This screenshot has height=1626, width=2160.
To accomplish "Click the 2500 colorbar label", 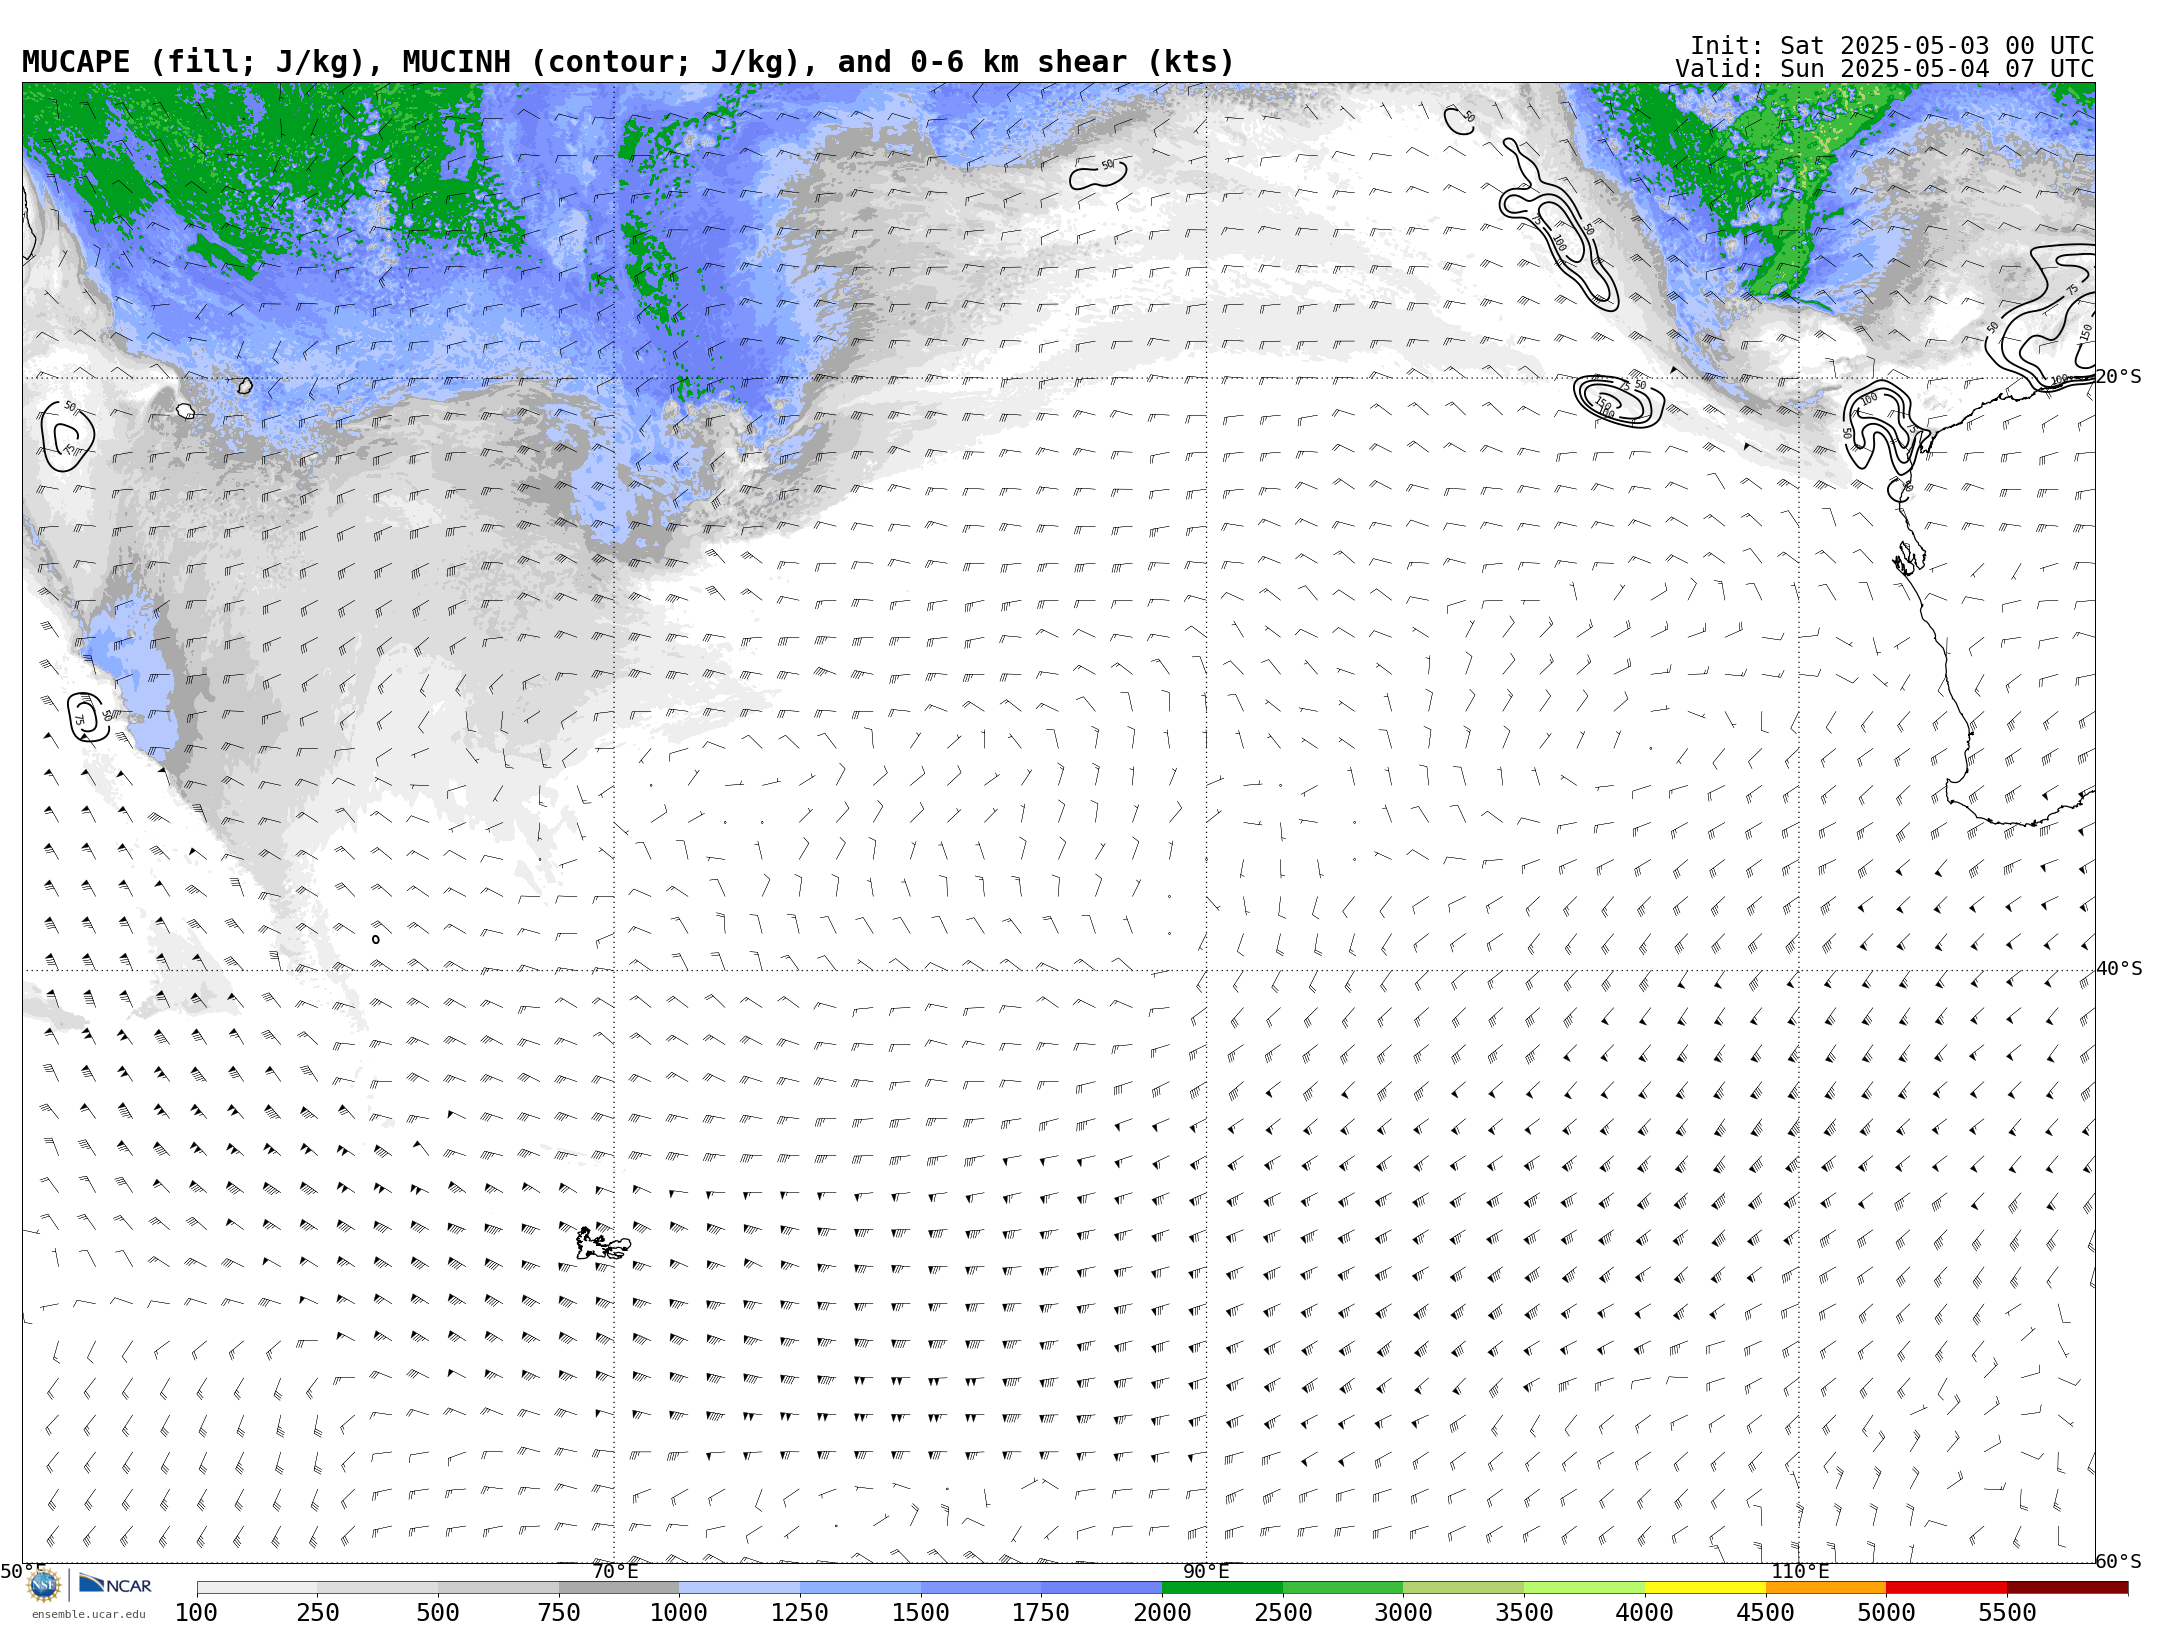I will pos(1283,1612).
